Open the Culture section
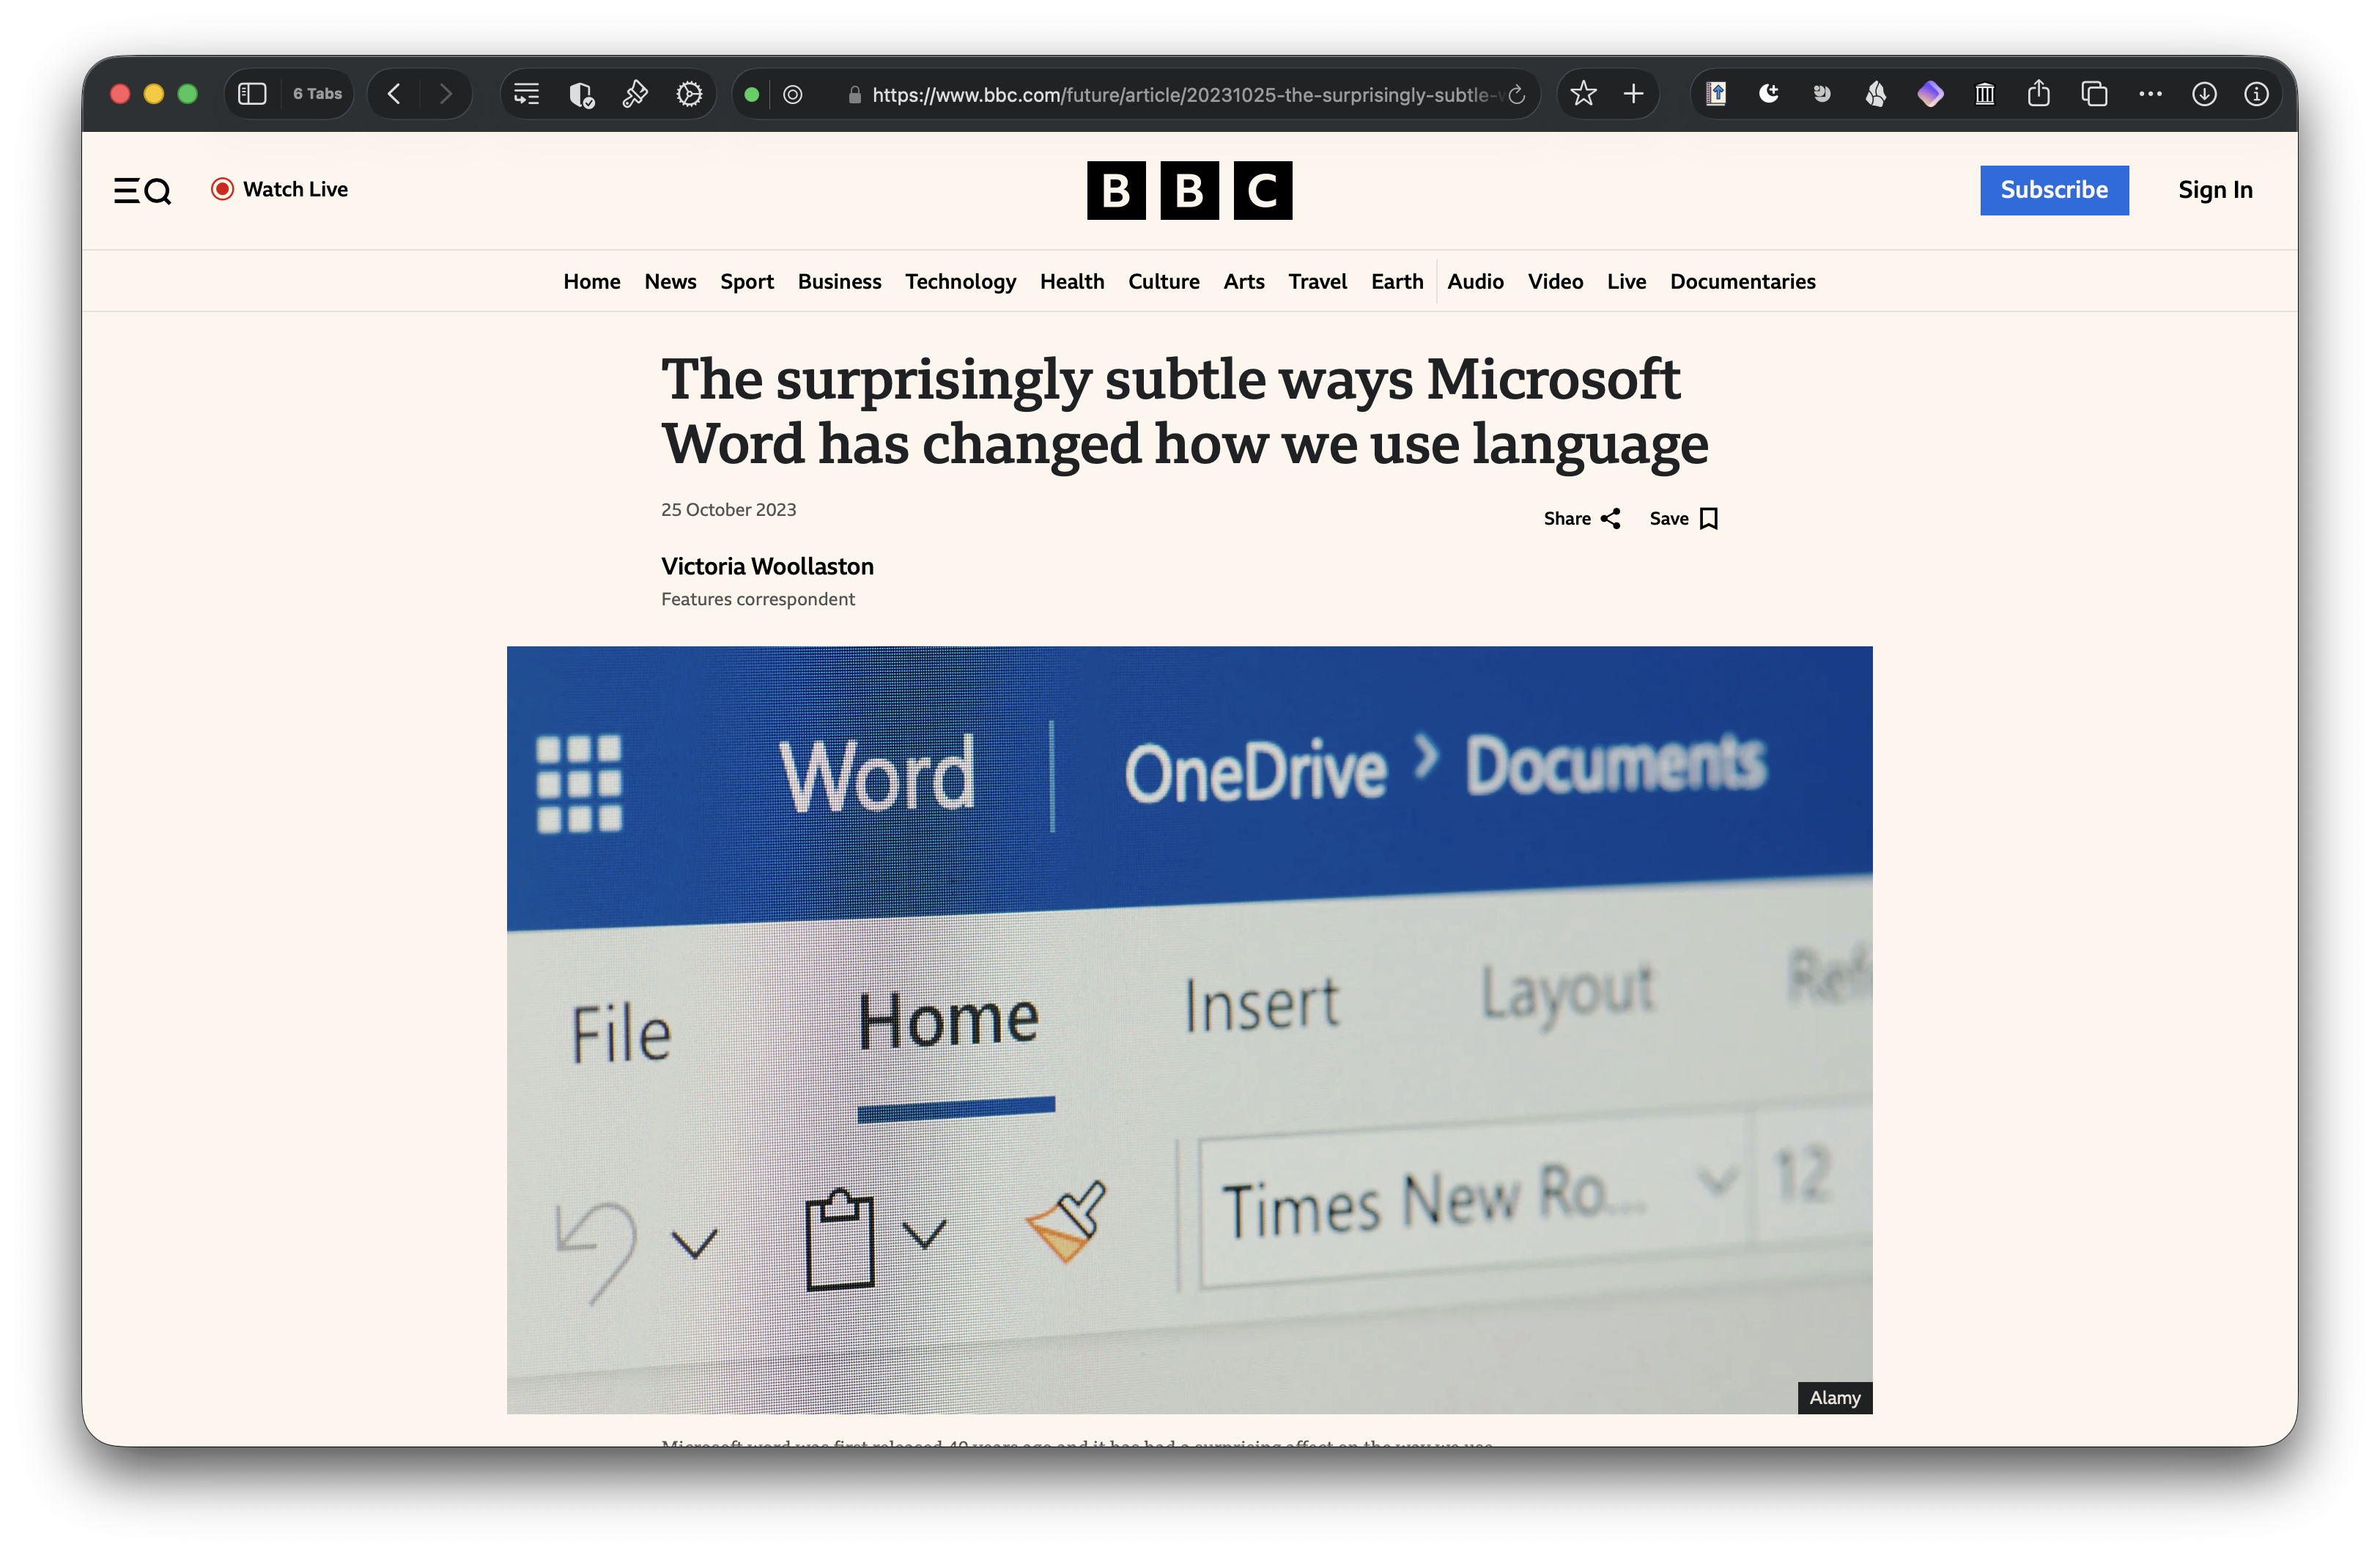The width and height of the screenshot is (2380, 1555). point(1163,282)
